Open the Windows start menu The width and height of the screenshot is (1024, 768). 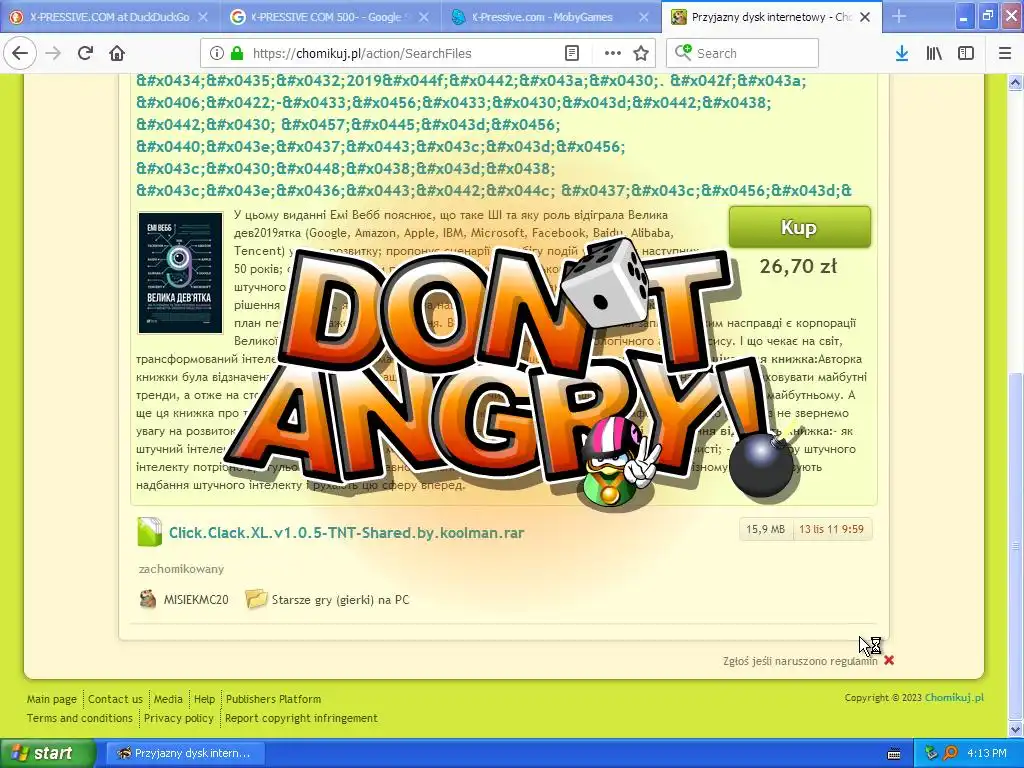click(48, 753)
